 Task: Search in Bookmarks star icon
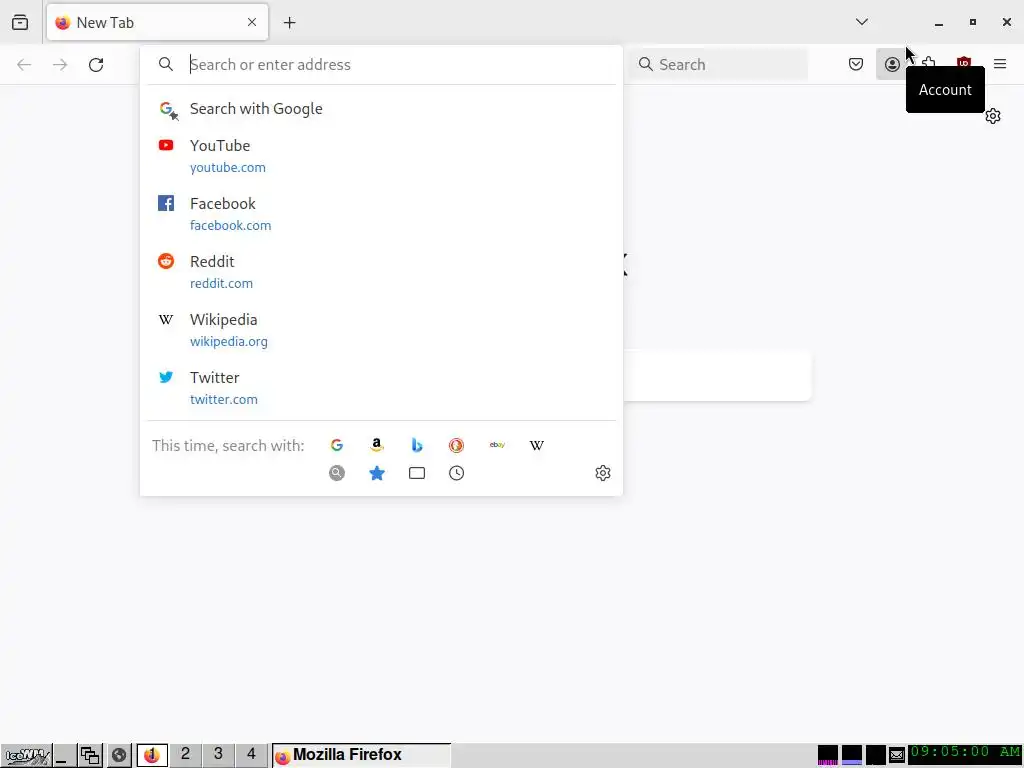coord(377,473)
